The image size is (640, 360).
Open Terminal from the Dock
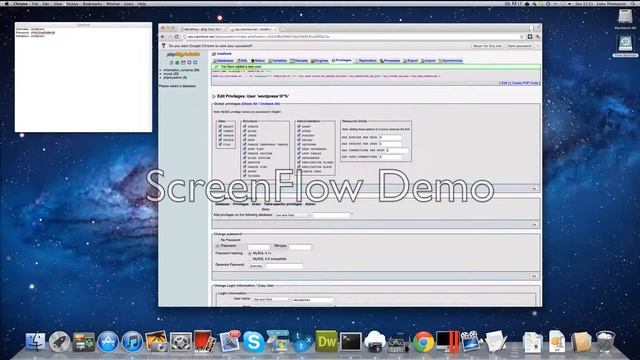351,341
